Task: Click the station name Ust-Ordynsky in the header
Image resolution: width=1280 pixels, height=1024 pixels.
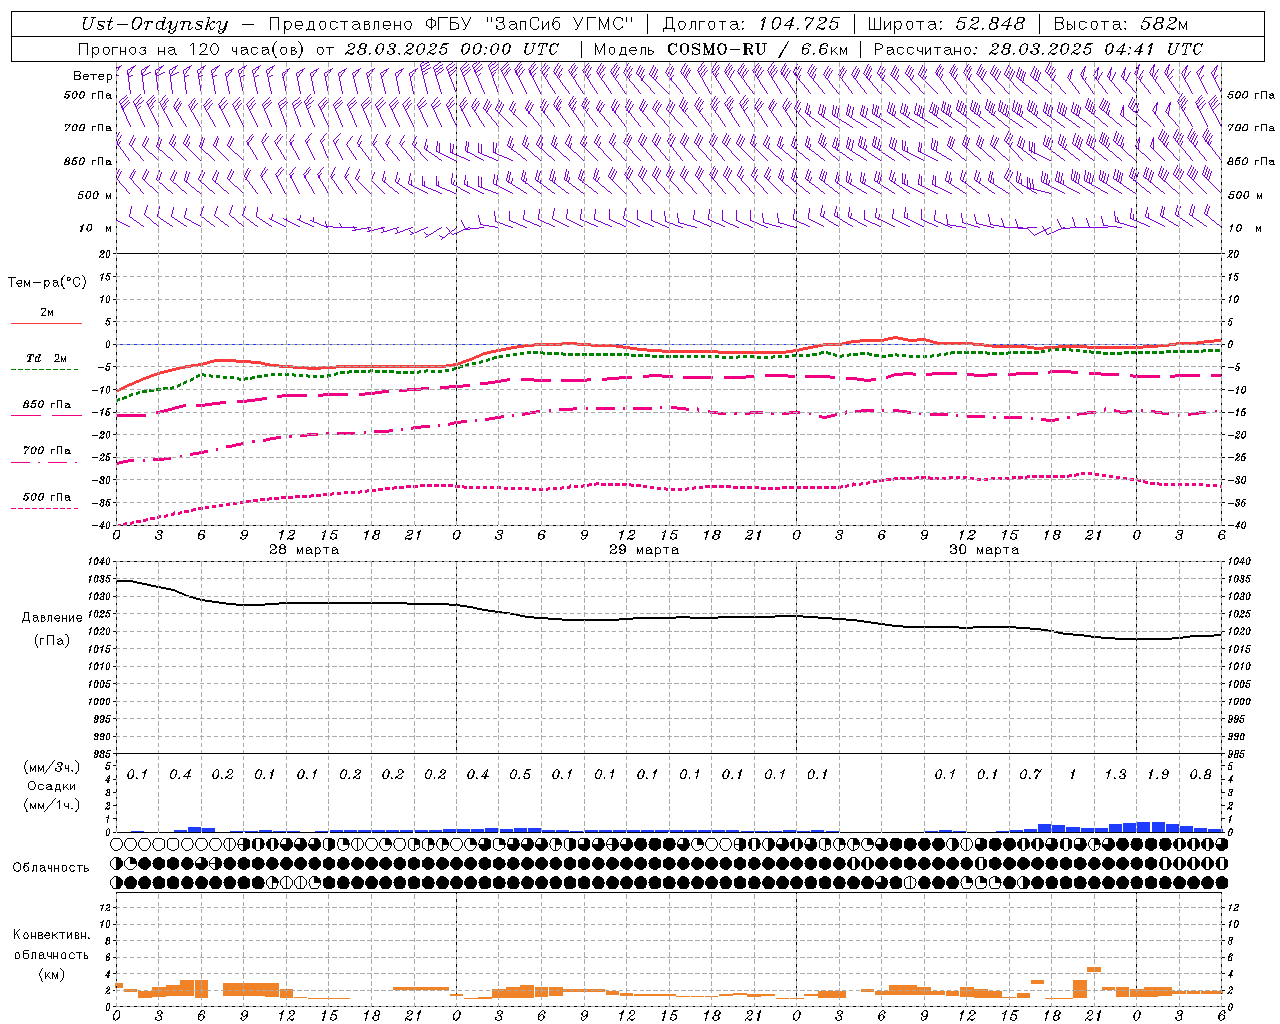Action: [155, 25]
